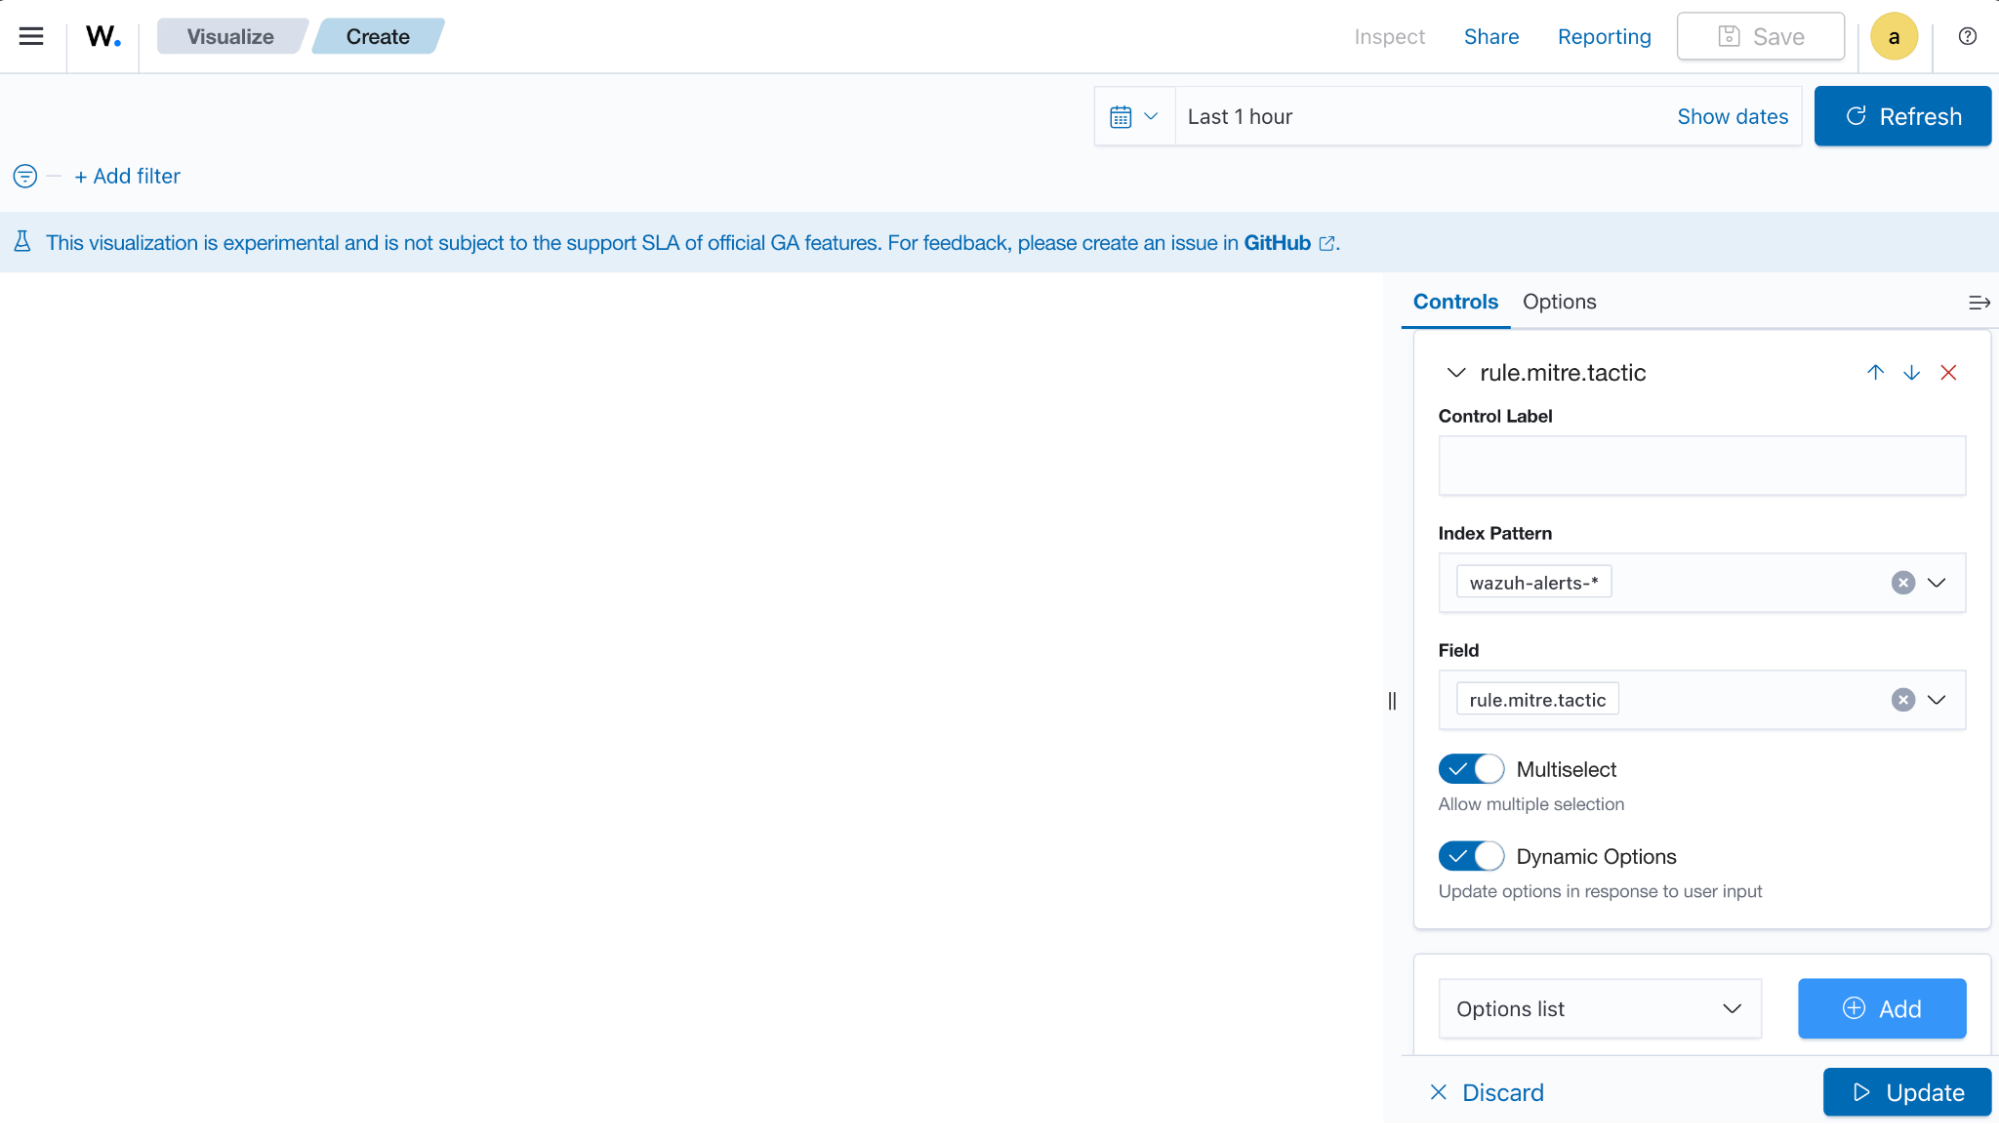Open the calendar date picker
This screenshot has height=1124, width=1999.
1133,116
